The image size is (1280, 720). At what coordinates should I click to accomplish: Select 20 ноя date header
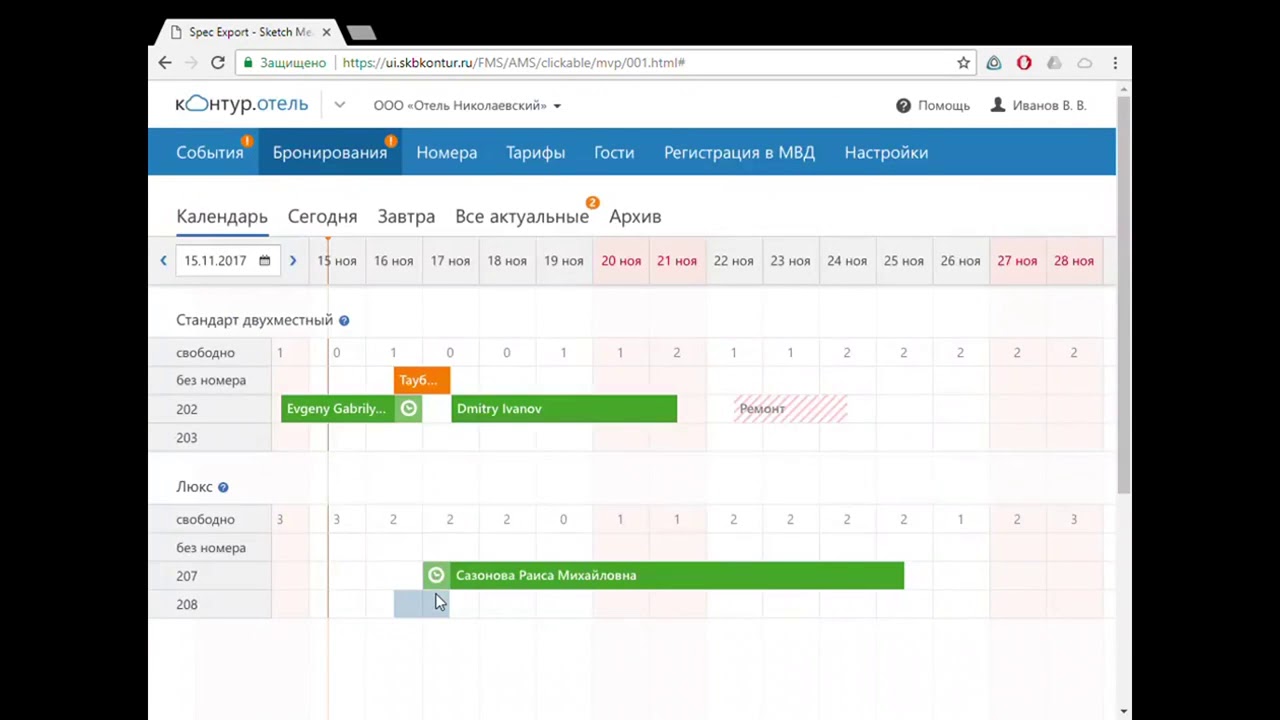click(x=620, y=261)
